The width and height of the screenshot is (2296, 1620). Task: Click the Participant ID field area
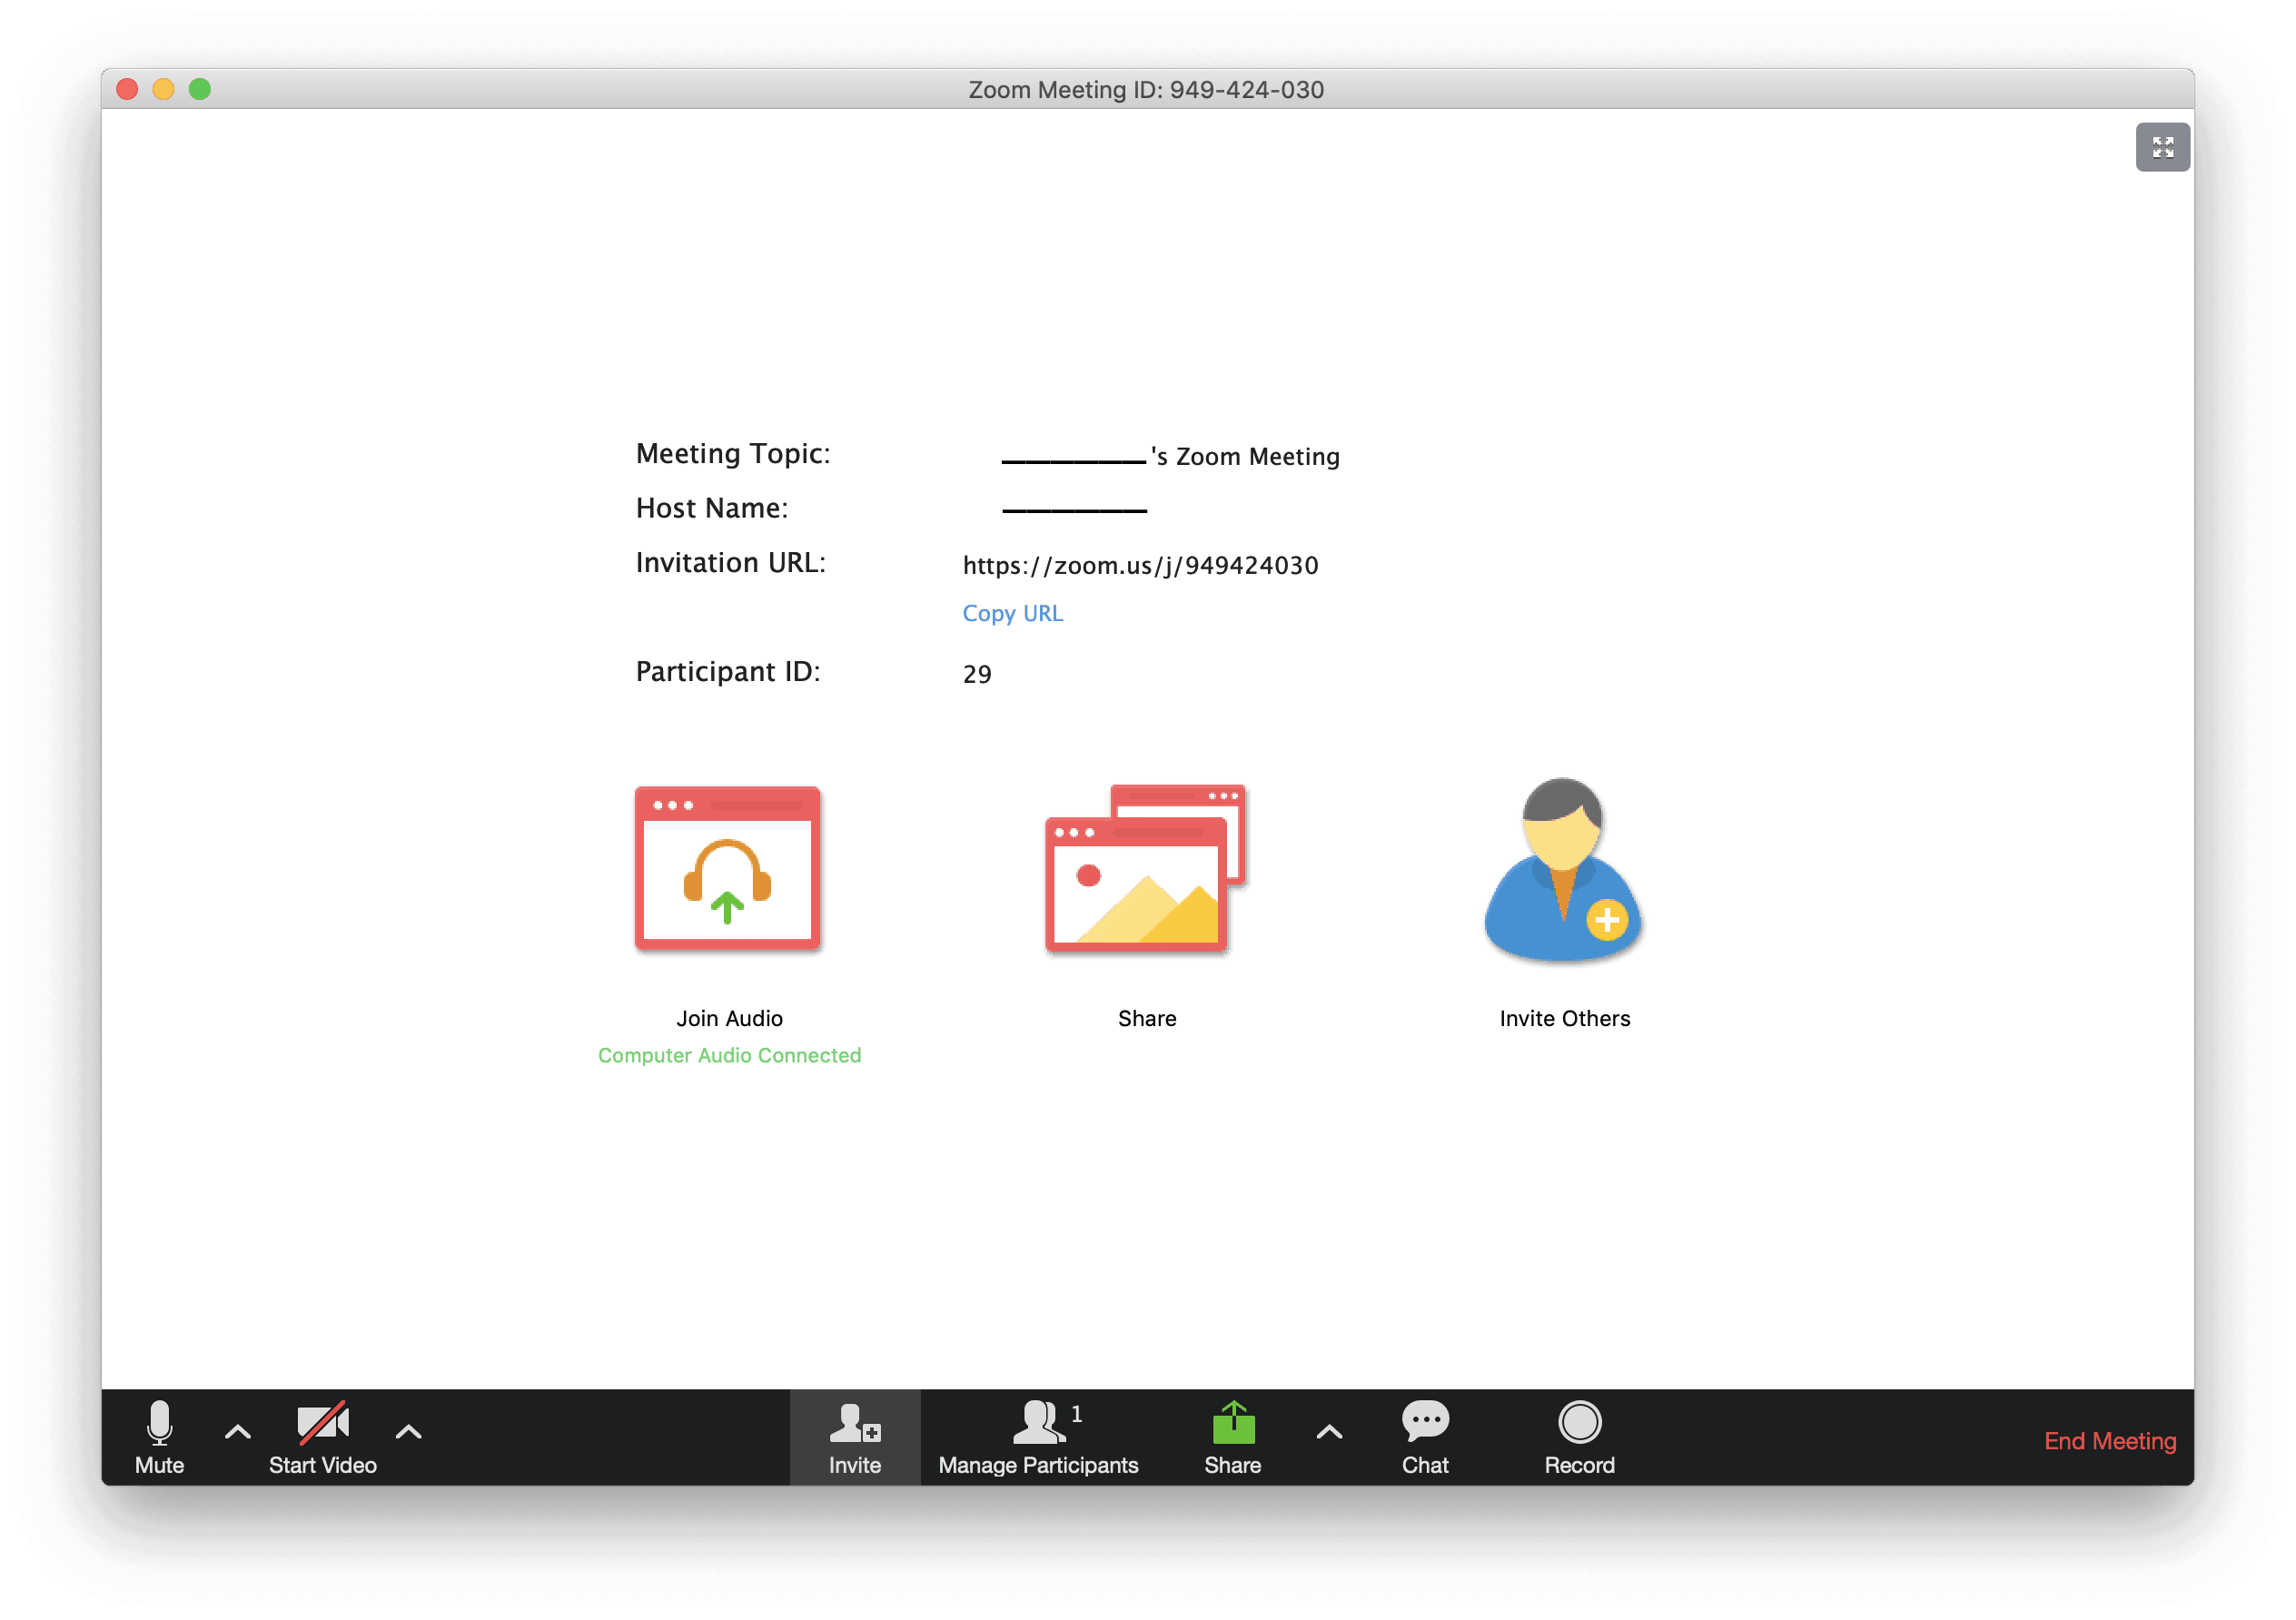coord(976,673)
